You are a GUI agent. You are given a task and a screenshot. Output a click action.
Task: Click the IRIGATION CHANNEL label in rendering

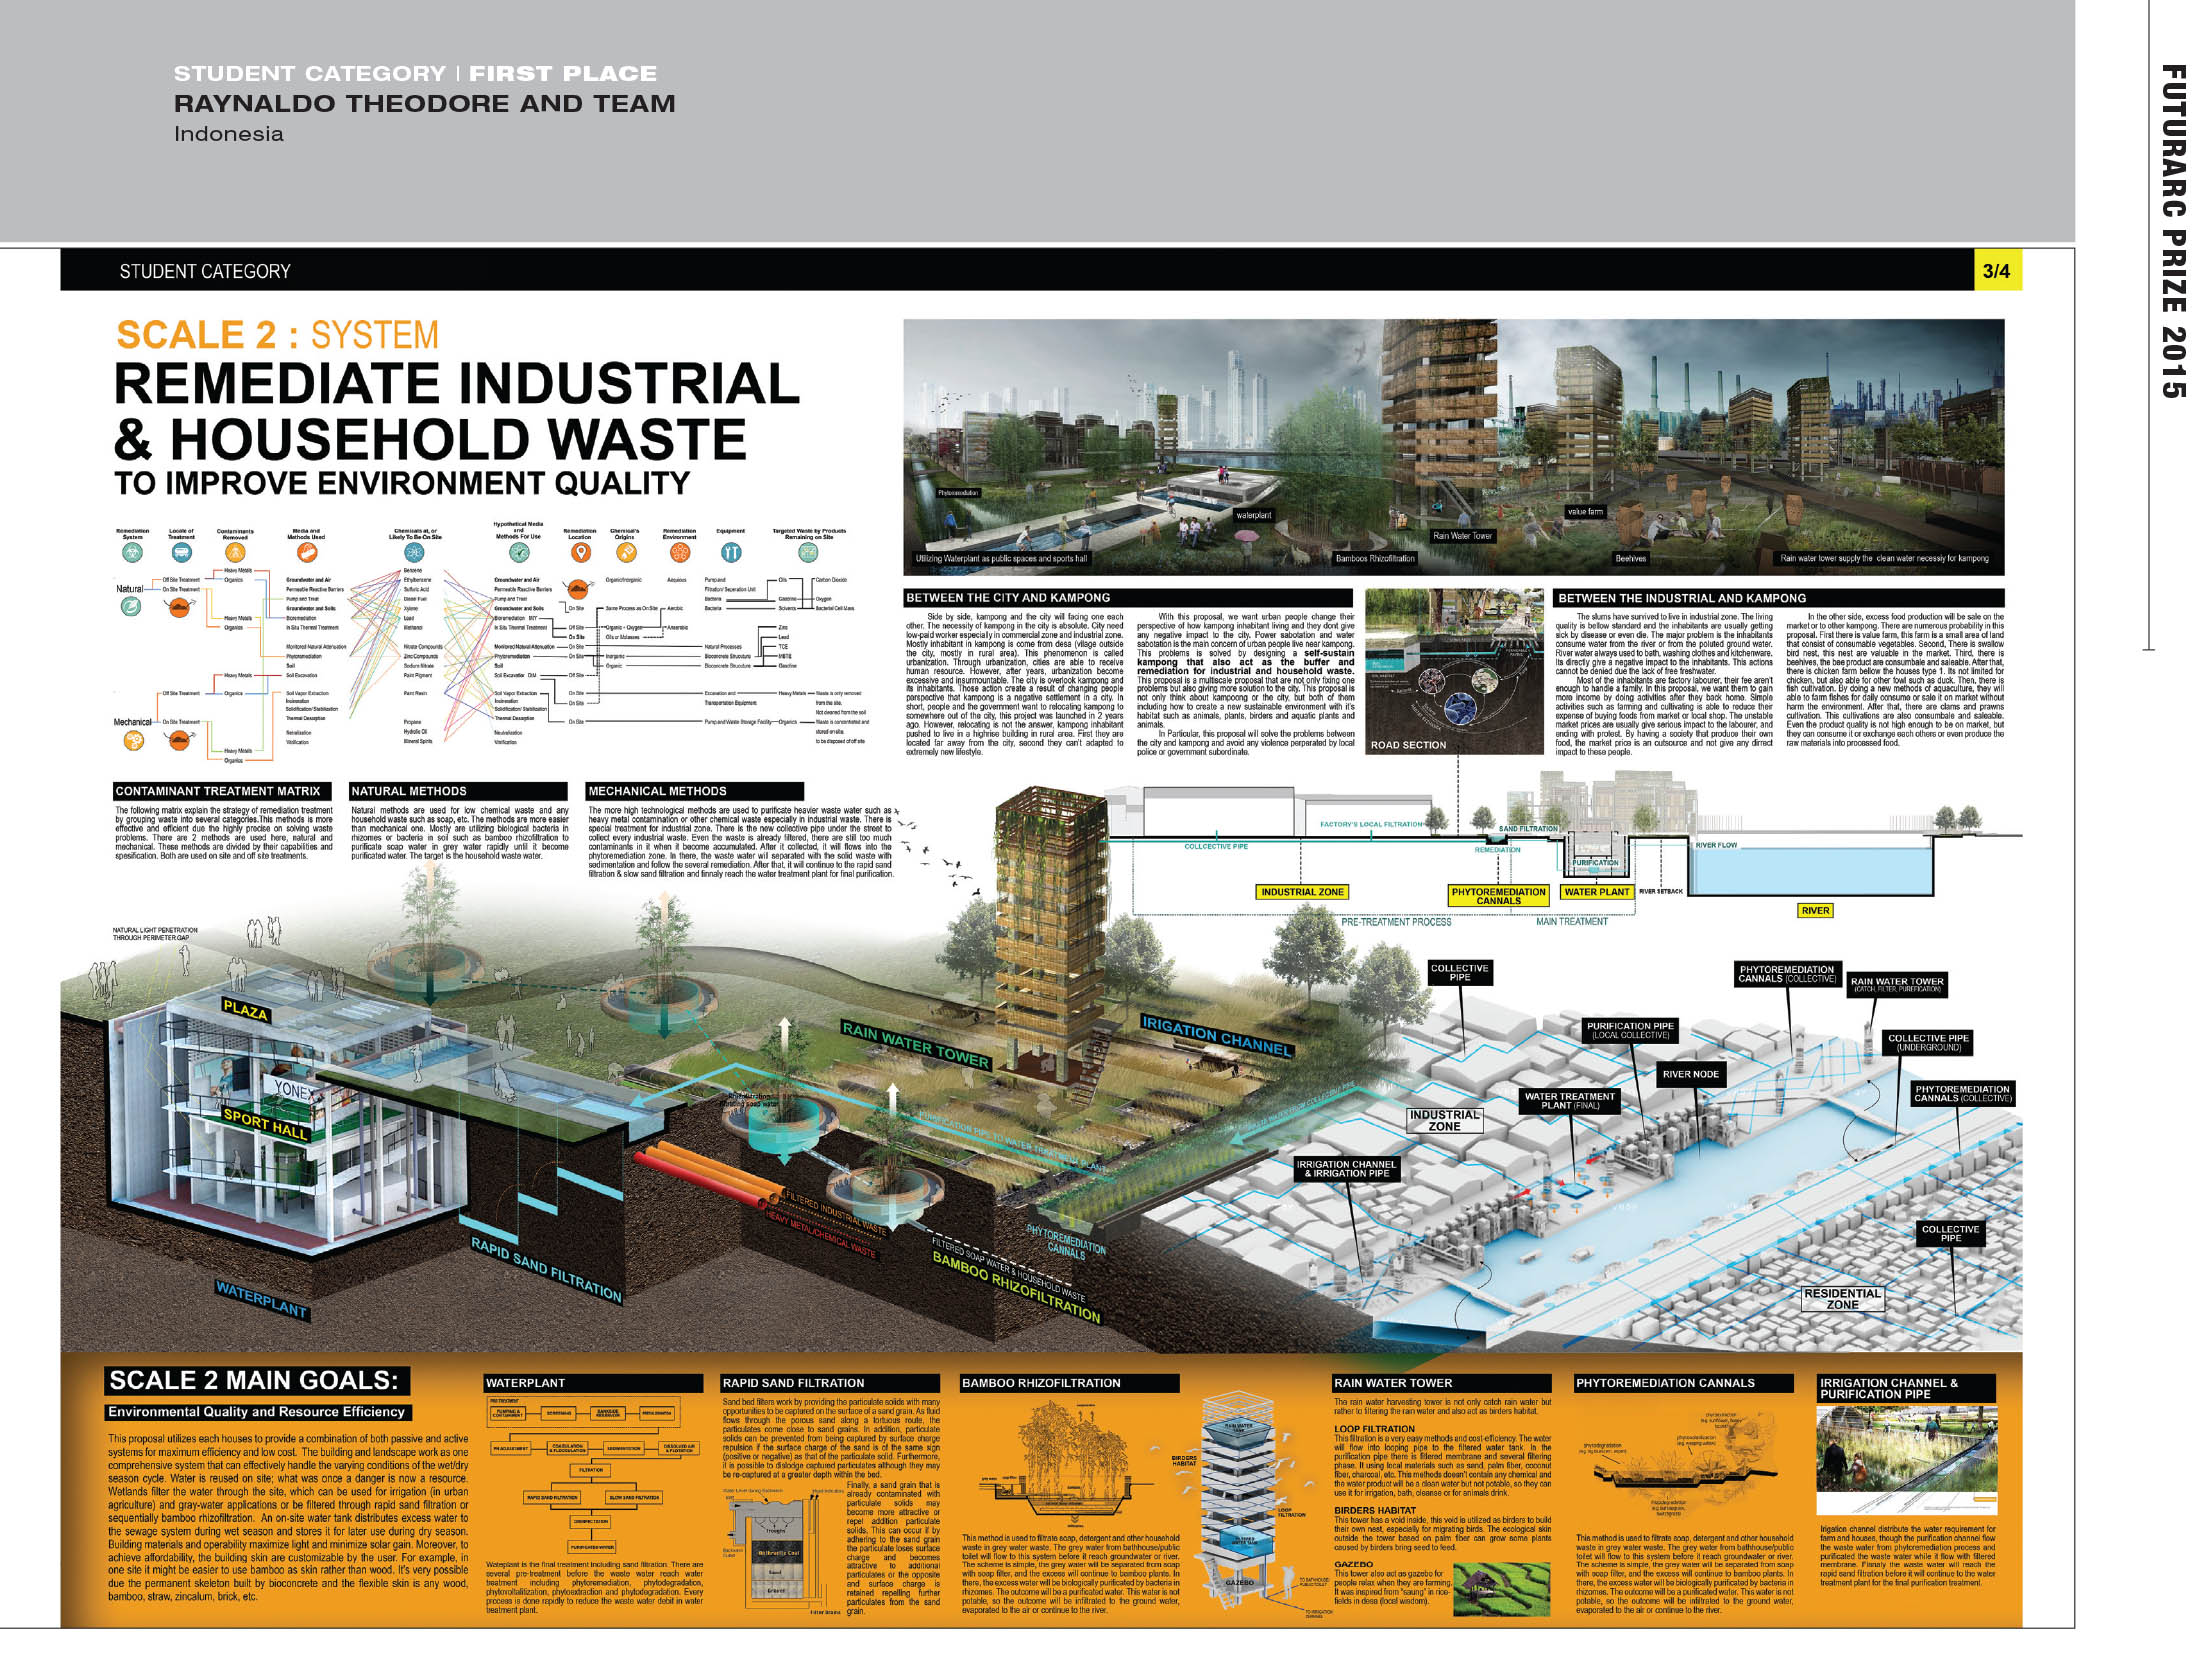pyautogui.click(x=1217, y=1036)
